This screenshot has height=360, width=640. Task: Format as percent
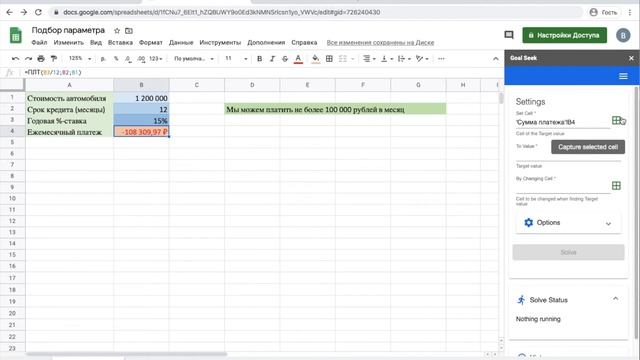116,59
